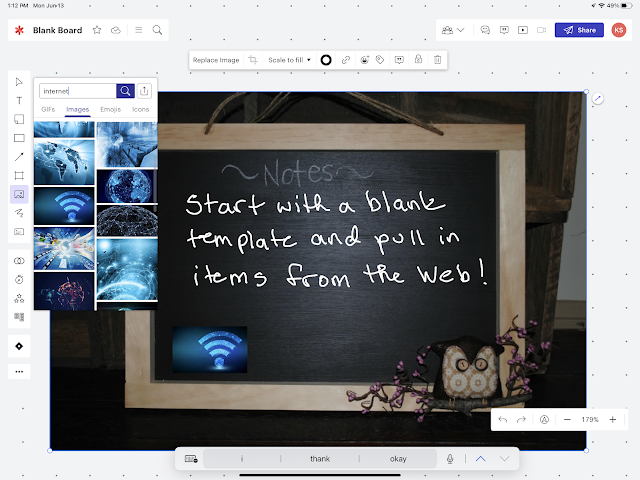
Task: Select the pointer tool in left toolbar
Action: [x=19, y=82]
